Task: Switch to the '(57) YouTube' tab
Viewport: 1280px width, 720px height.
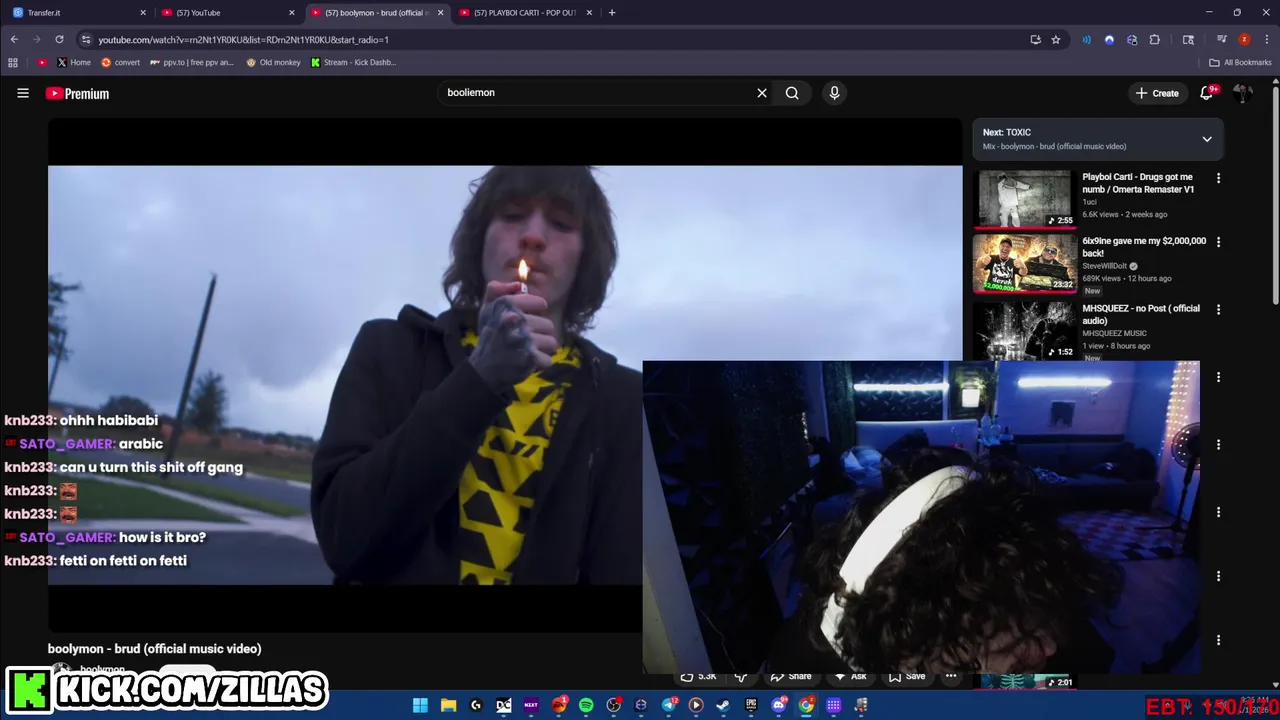Action: click(x=228, y=13)
